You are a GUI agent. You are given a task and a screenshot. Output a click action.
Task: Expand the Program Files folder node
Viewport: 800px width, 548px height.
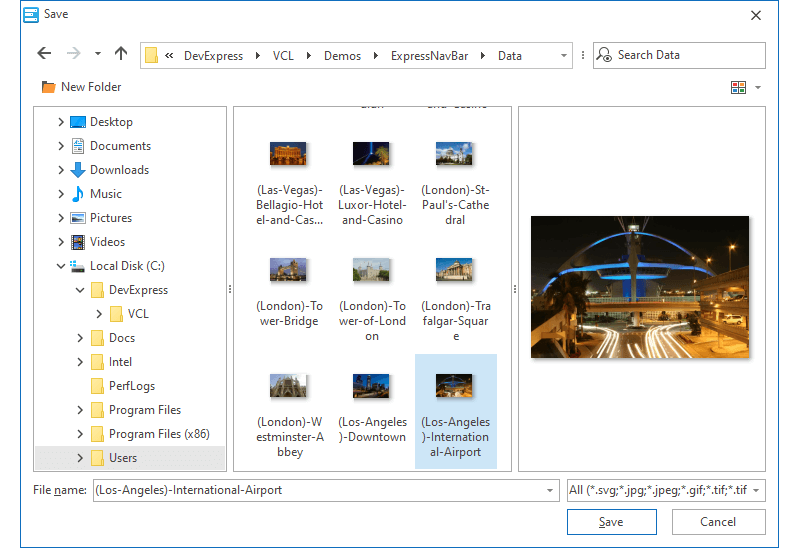coord(80,410)
